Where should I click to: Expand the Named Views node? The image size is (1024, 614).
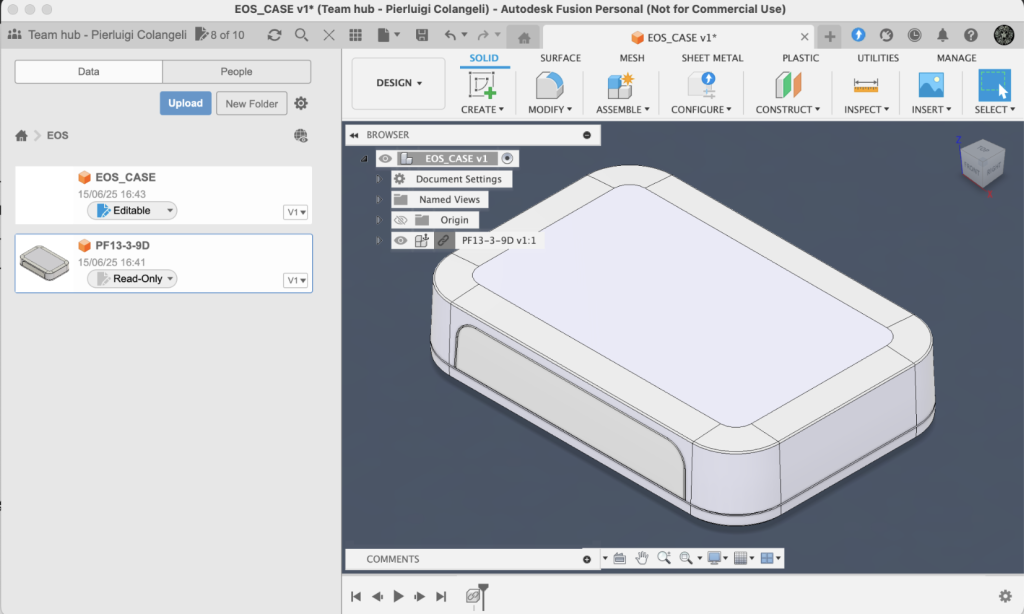click(x=378, y=199)
